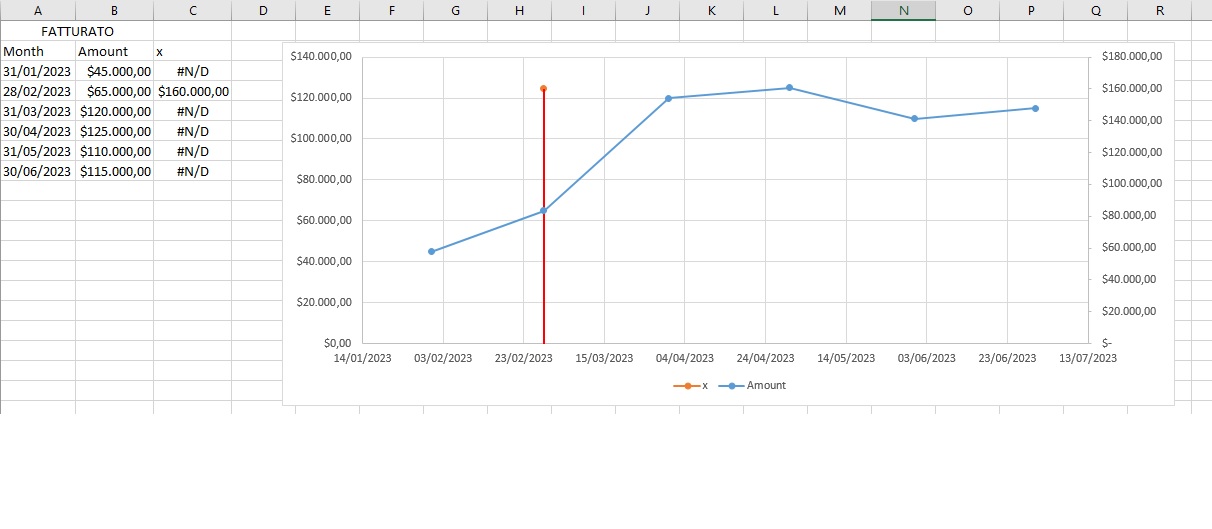
Task: Click the $180.000,00 label on right axis
Action: (1132, 57)
